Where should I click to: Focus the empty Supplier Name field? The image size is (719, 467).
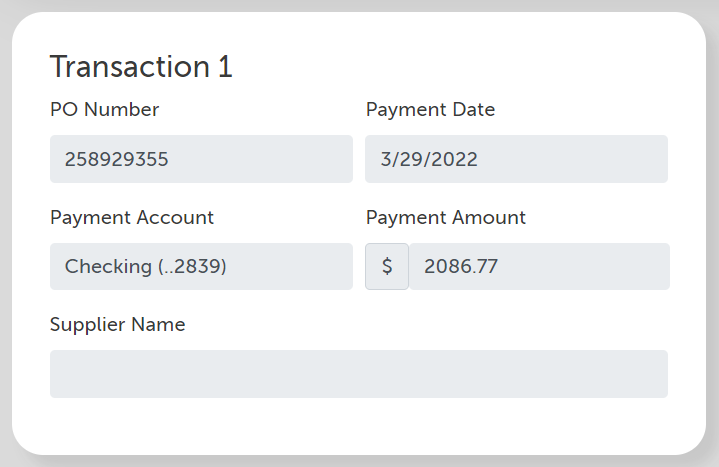pyautogui.click(x=359, y=374)
